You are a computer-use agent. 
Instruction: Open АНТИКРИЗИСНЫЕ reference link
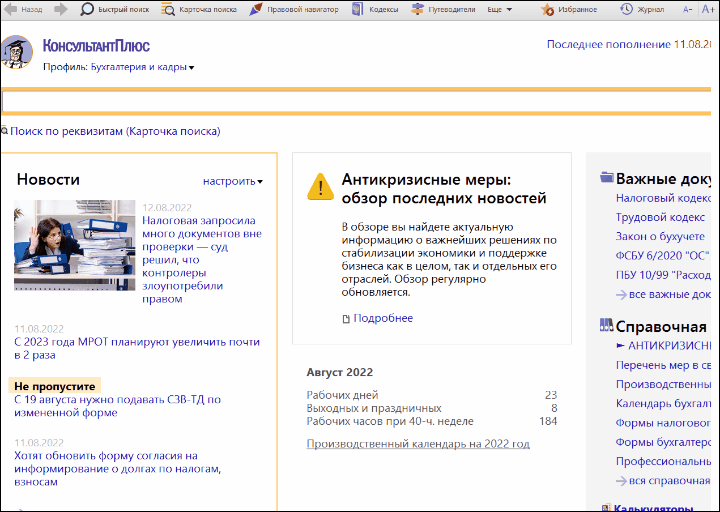669,346
